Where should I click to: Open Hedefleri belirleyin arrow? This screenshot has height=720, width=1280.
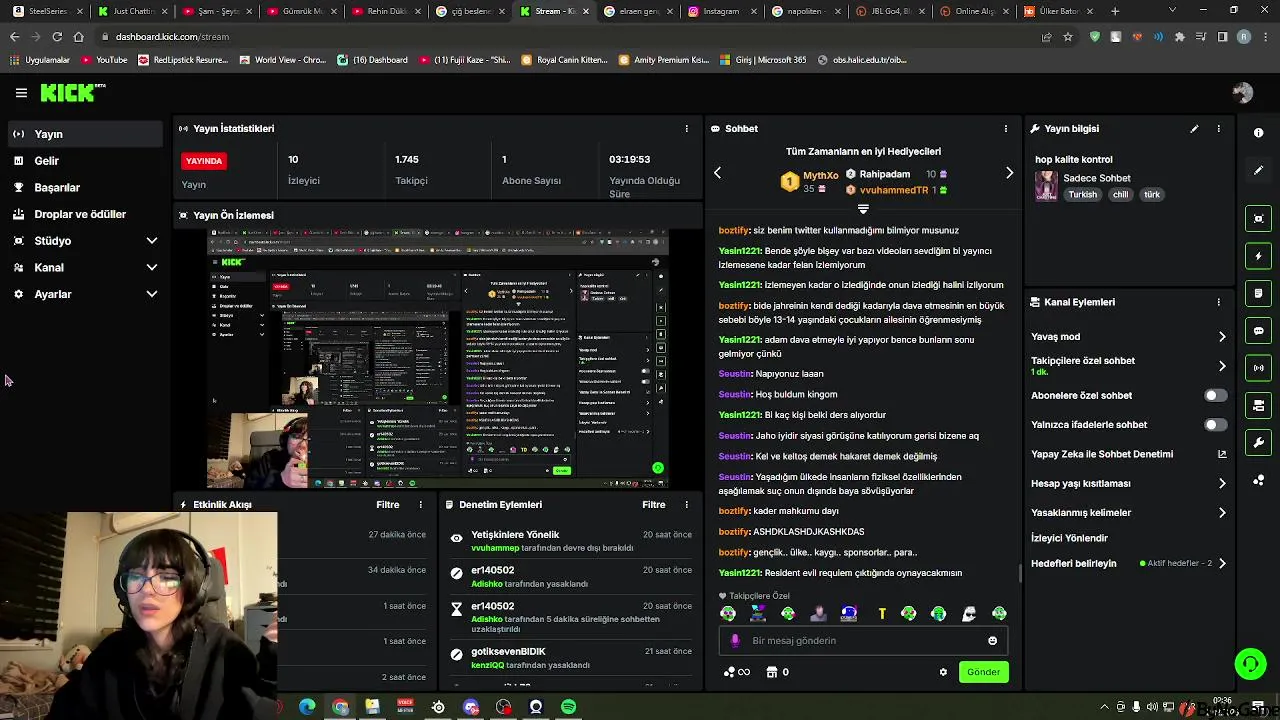(1221, 564)
